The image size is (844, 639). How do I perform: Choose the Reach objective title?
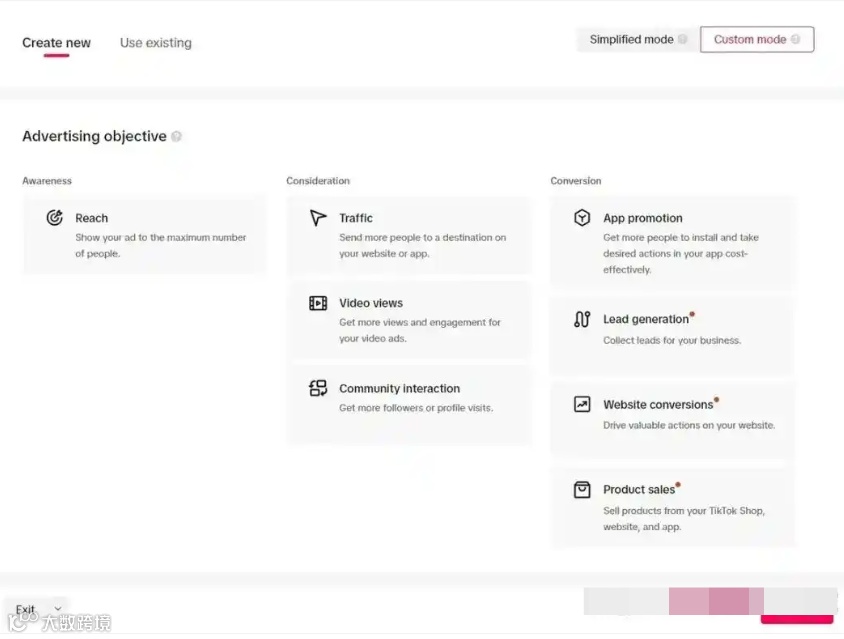[92, 218]
